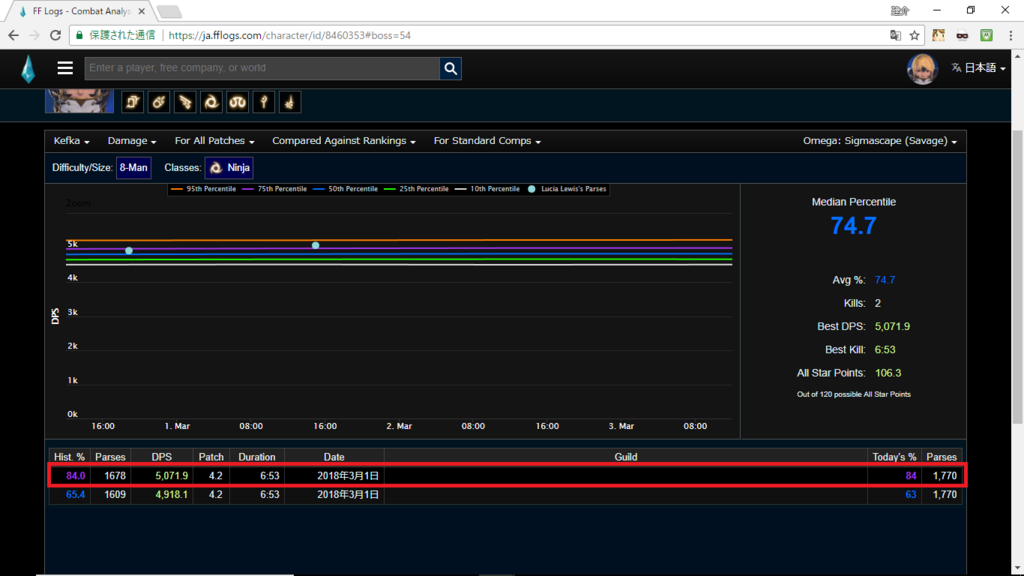The width and height of the screenshot is (1024, 576).
Task: Click the 74.7 median percentile value
Action: pyautogui.click(x=854, y=226)
